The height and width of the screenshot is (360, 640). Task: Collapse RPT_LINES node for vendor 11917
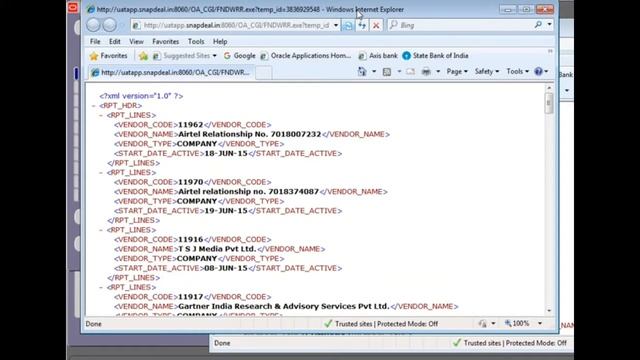tap(101, 287)
